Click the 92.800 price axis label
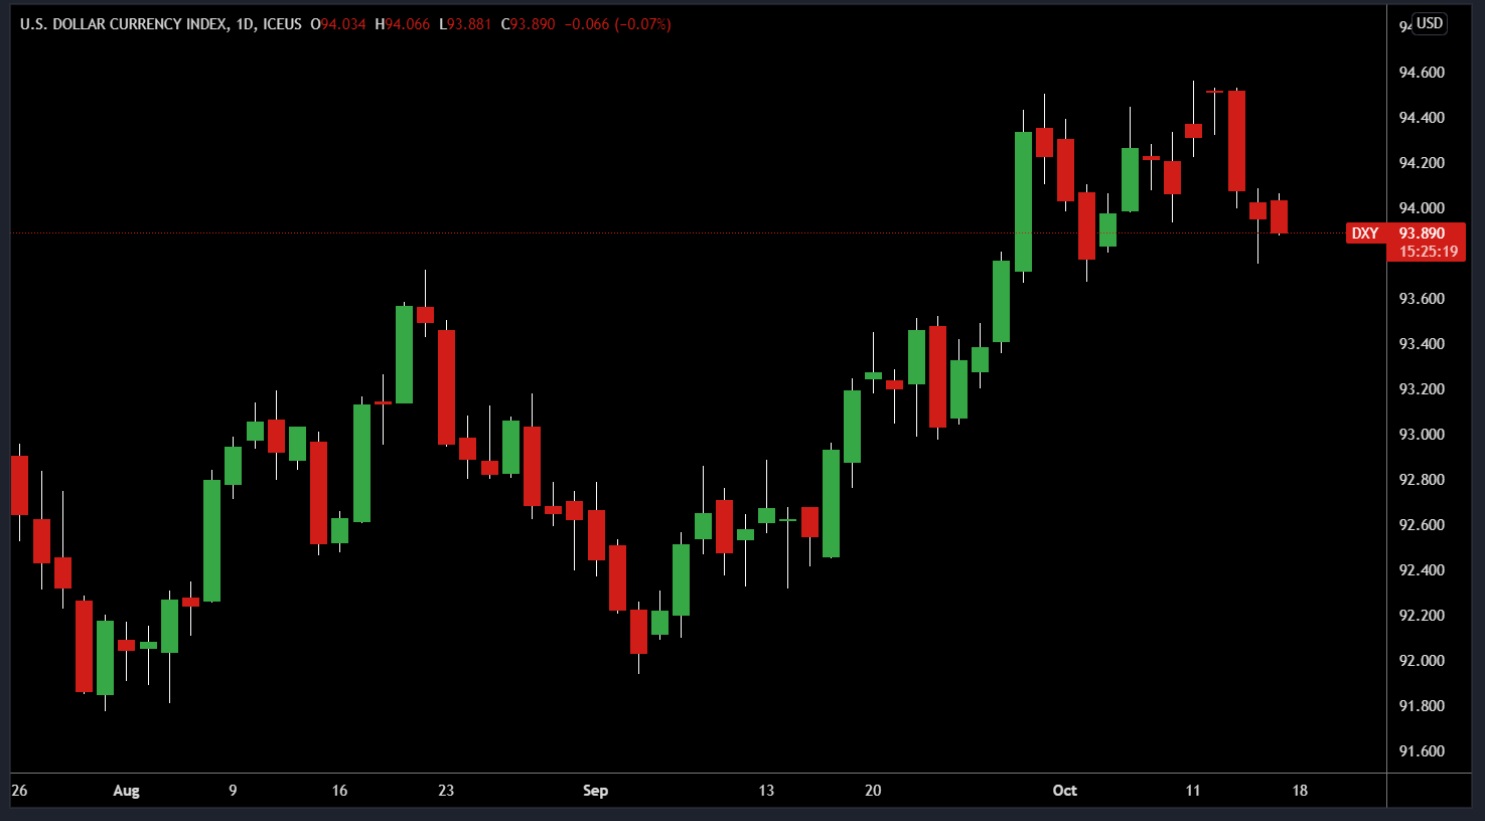This screenshot has width=1485, height=821. [1421, 479]
